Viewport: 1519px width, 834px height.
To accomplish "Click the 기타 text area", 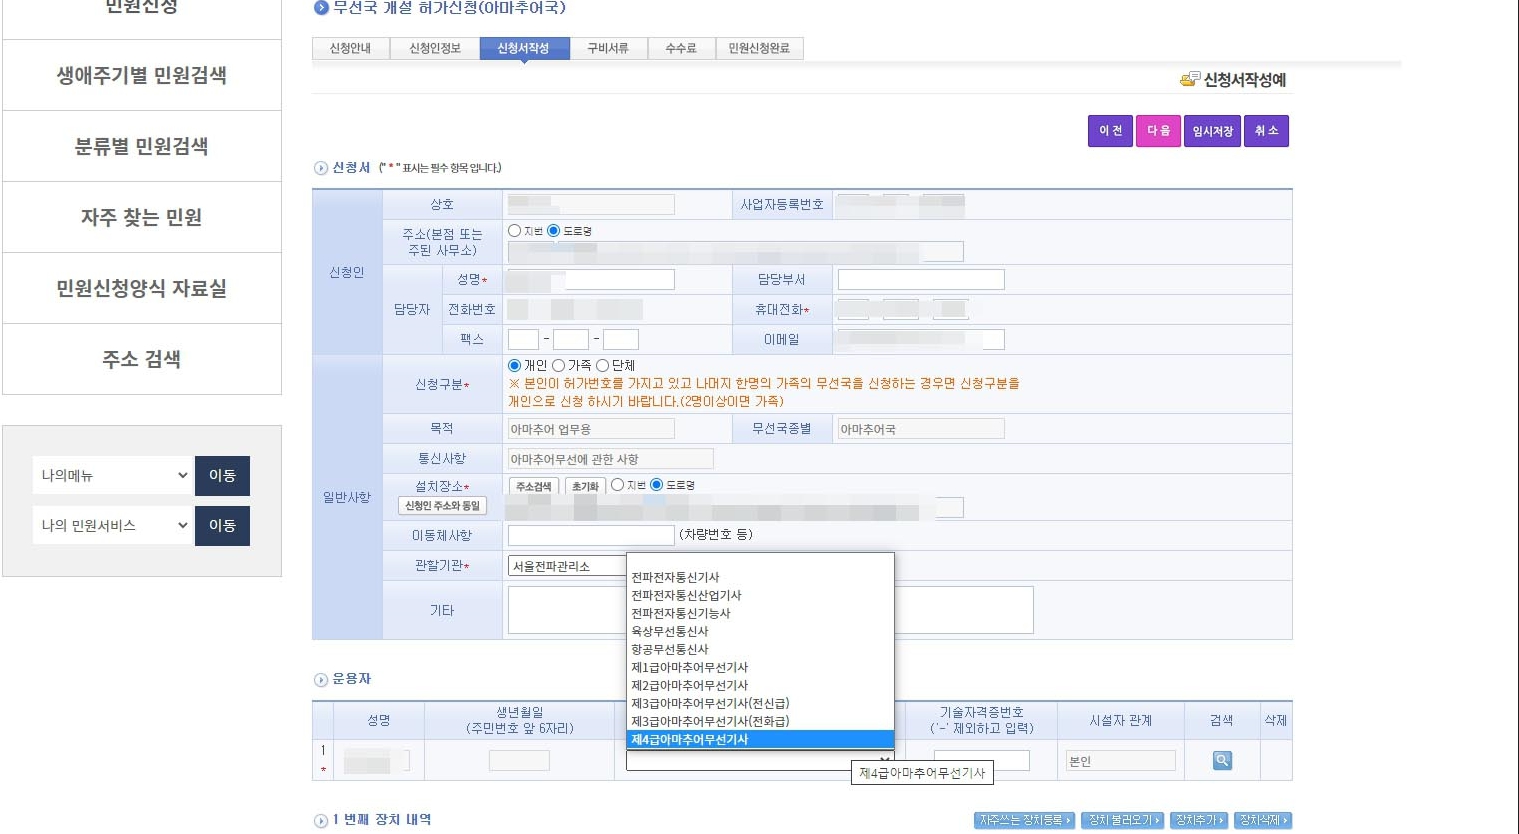I will tap(770, 610).
